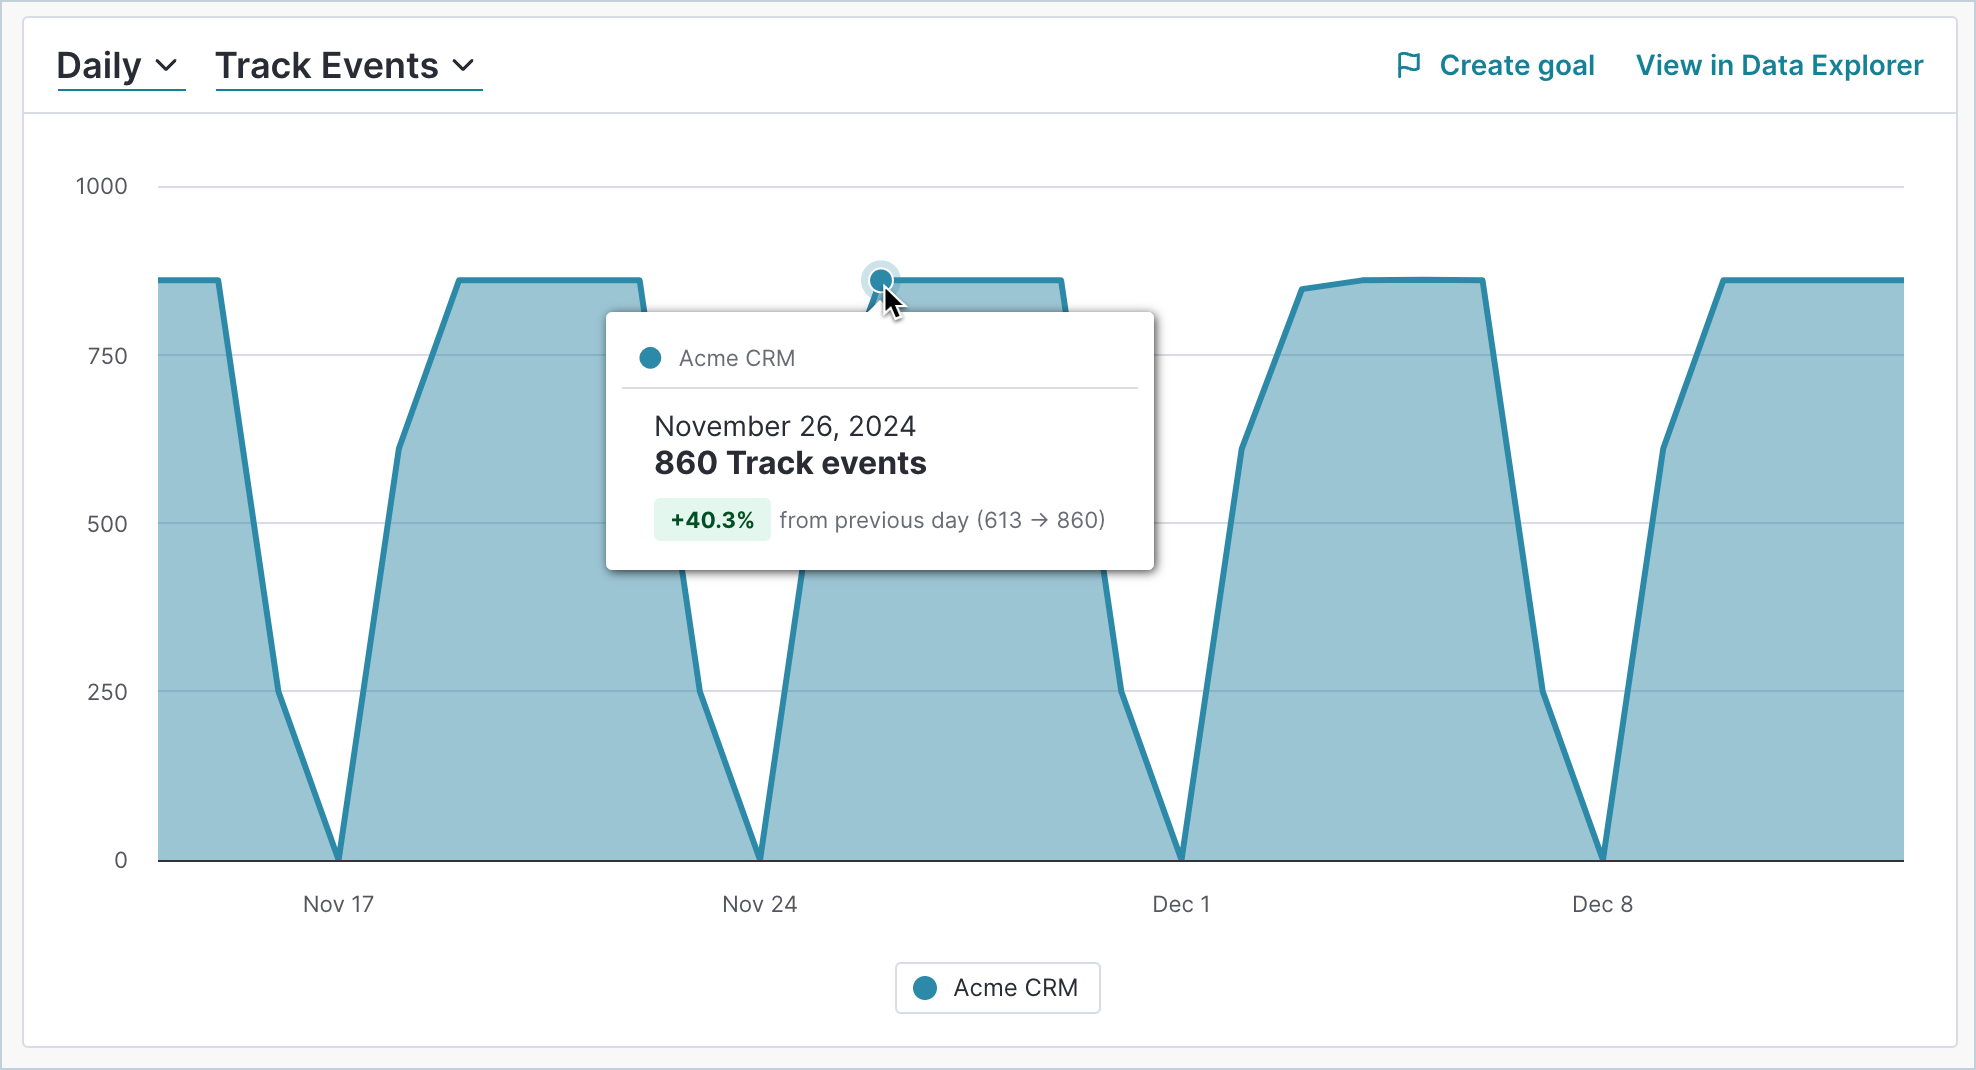The image size is (1976, 1070).
Task: Click the highlighted Nov 26 data point
Action: pyautogui.click(x=880, y=280)
